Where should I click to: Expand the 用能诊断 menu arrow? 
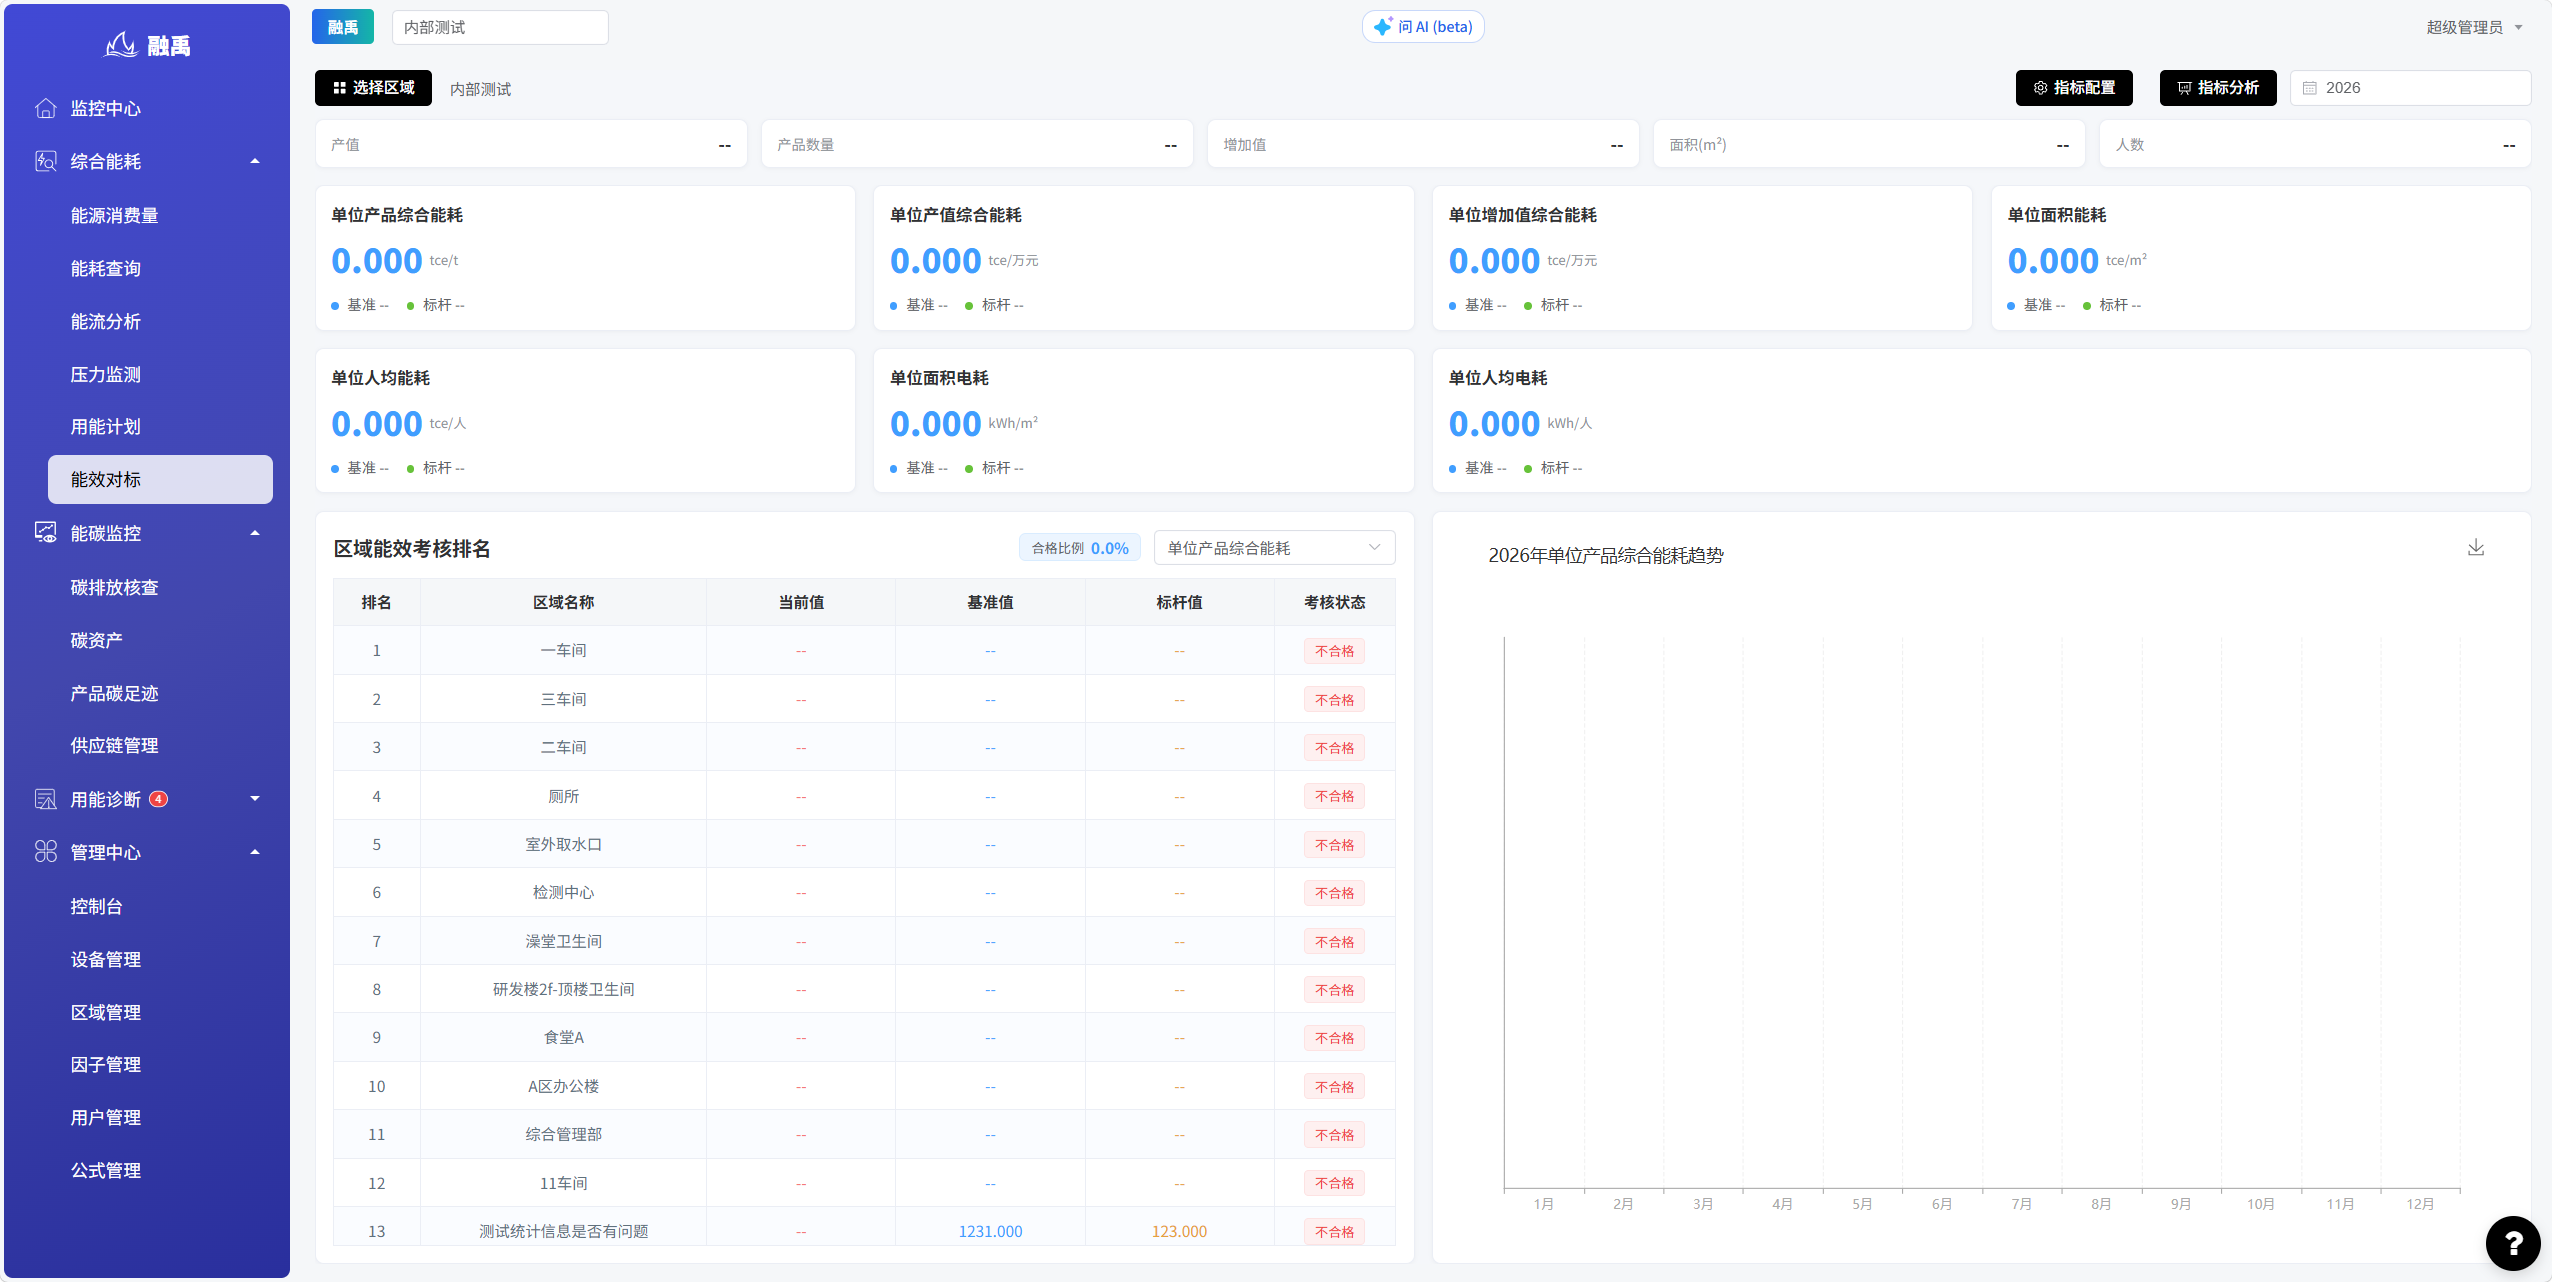point(255,799)
